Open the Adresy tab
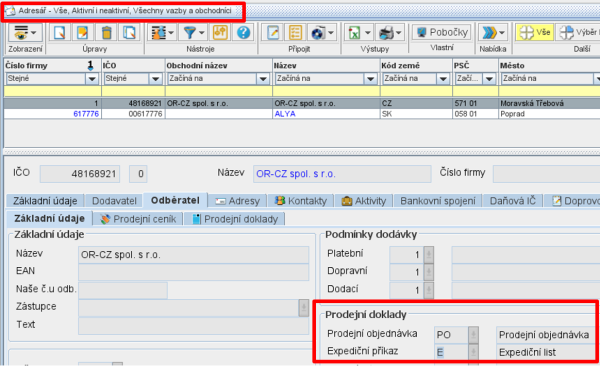This screenshot has width=600, height=367. coord(238,201)
